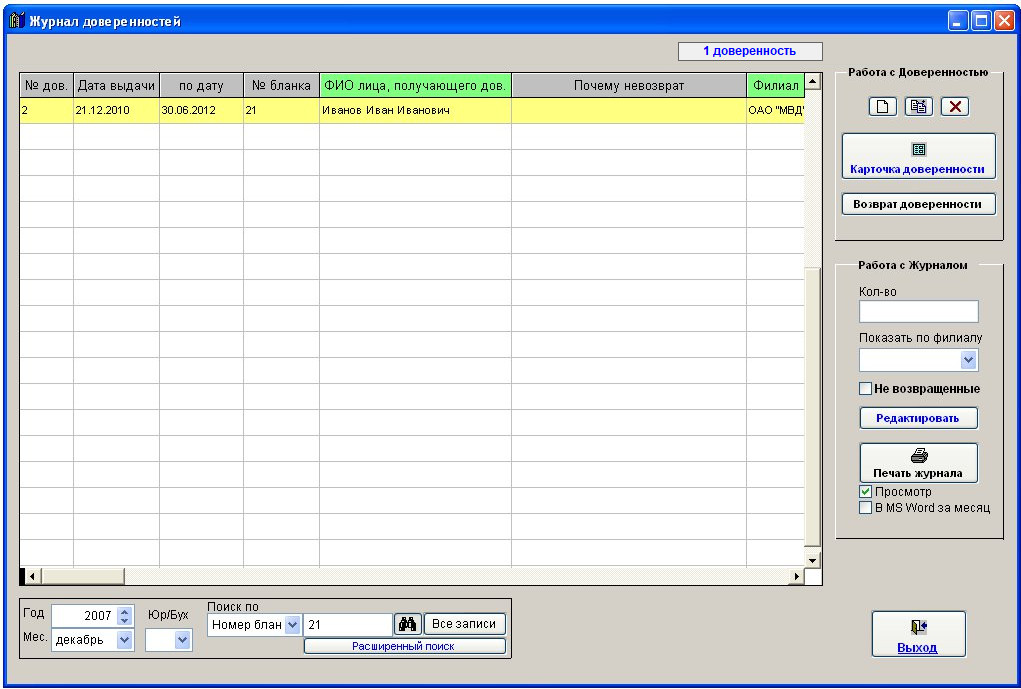Maximize the Журнал доверенностей window

(x=981, y=21)
